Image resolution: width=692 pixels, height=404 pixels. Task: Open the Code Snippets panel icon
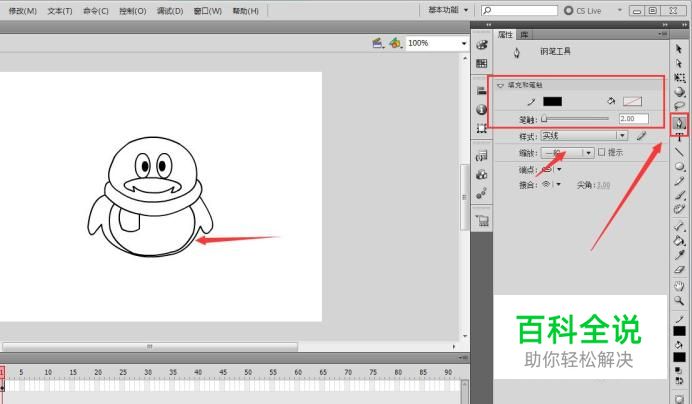click(x=482, y=156)
